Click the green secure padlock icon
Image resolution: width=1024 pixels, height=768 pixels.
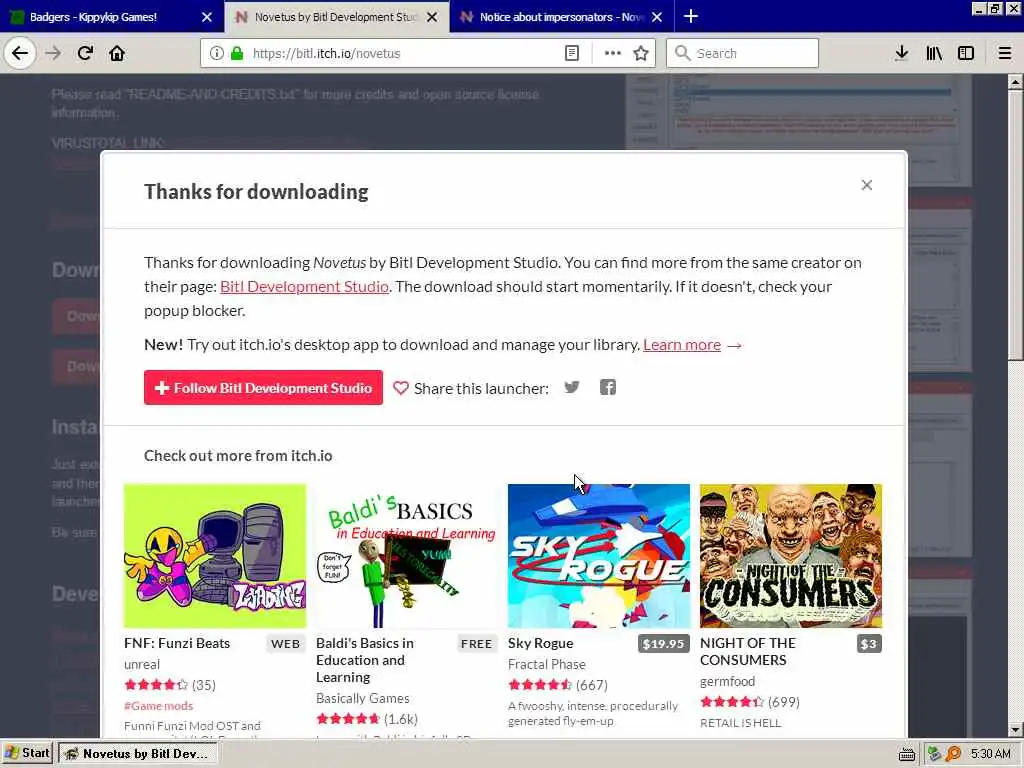click(x=237, y=53)
